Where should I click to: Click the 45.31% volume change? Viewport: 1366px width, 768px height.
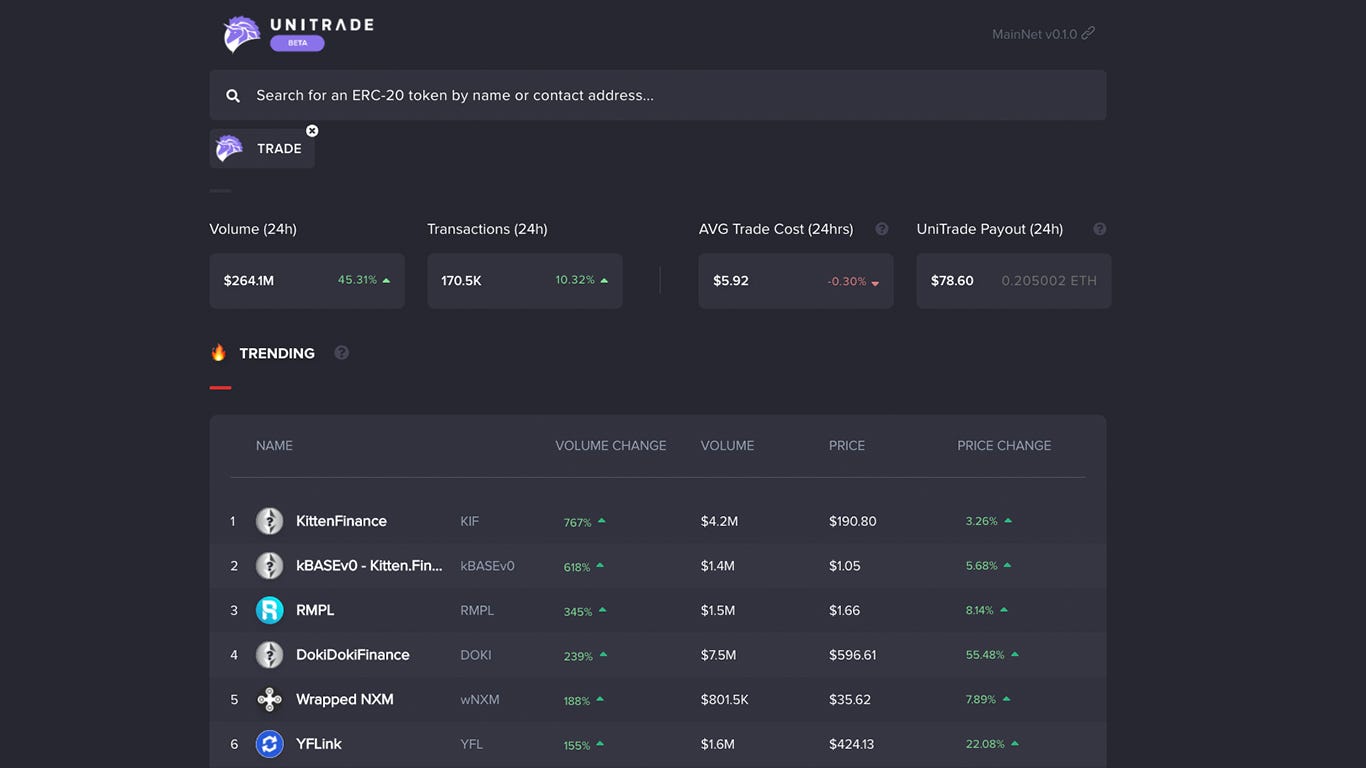(357, 280)
